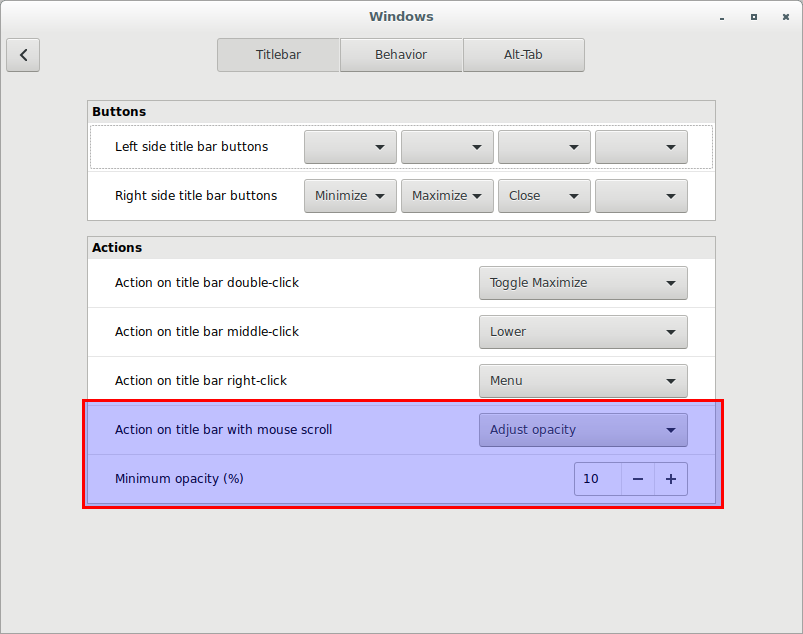The height and width of the screenshot is (634, 803).
Task: Click the minimum opacity value field
Action: pos(598,479)
